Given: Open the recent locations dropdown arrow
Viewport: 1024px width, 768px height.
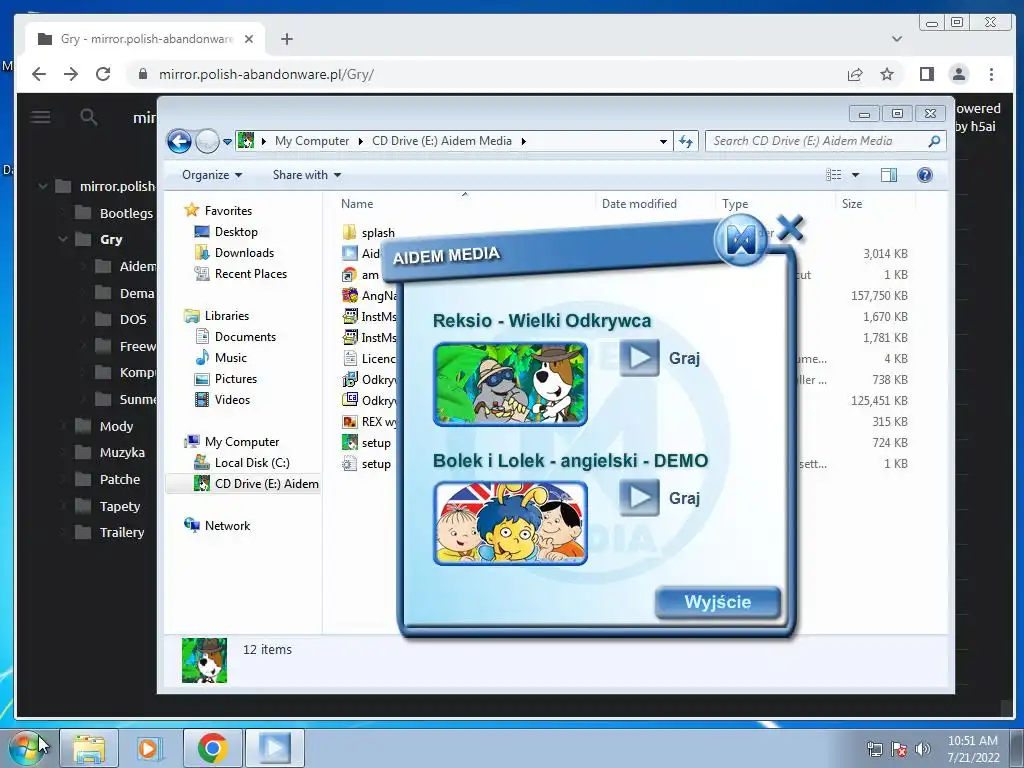Looking at the screenshot, I should pos(227,141).
